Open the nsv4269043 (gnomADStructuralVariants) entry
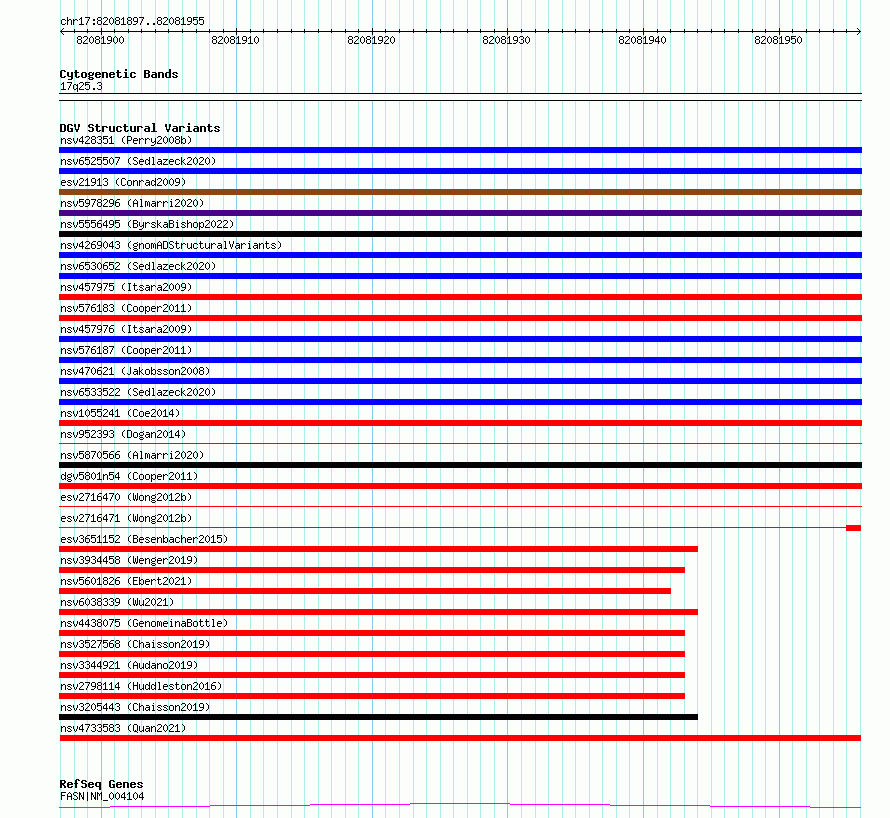 tap(171, 245)
